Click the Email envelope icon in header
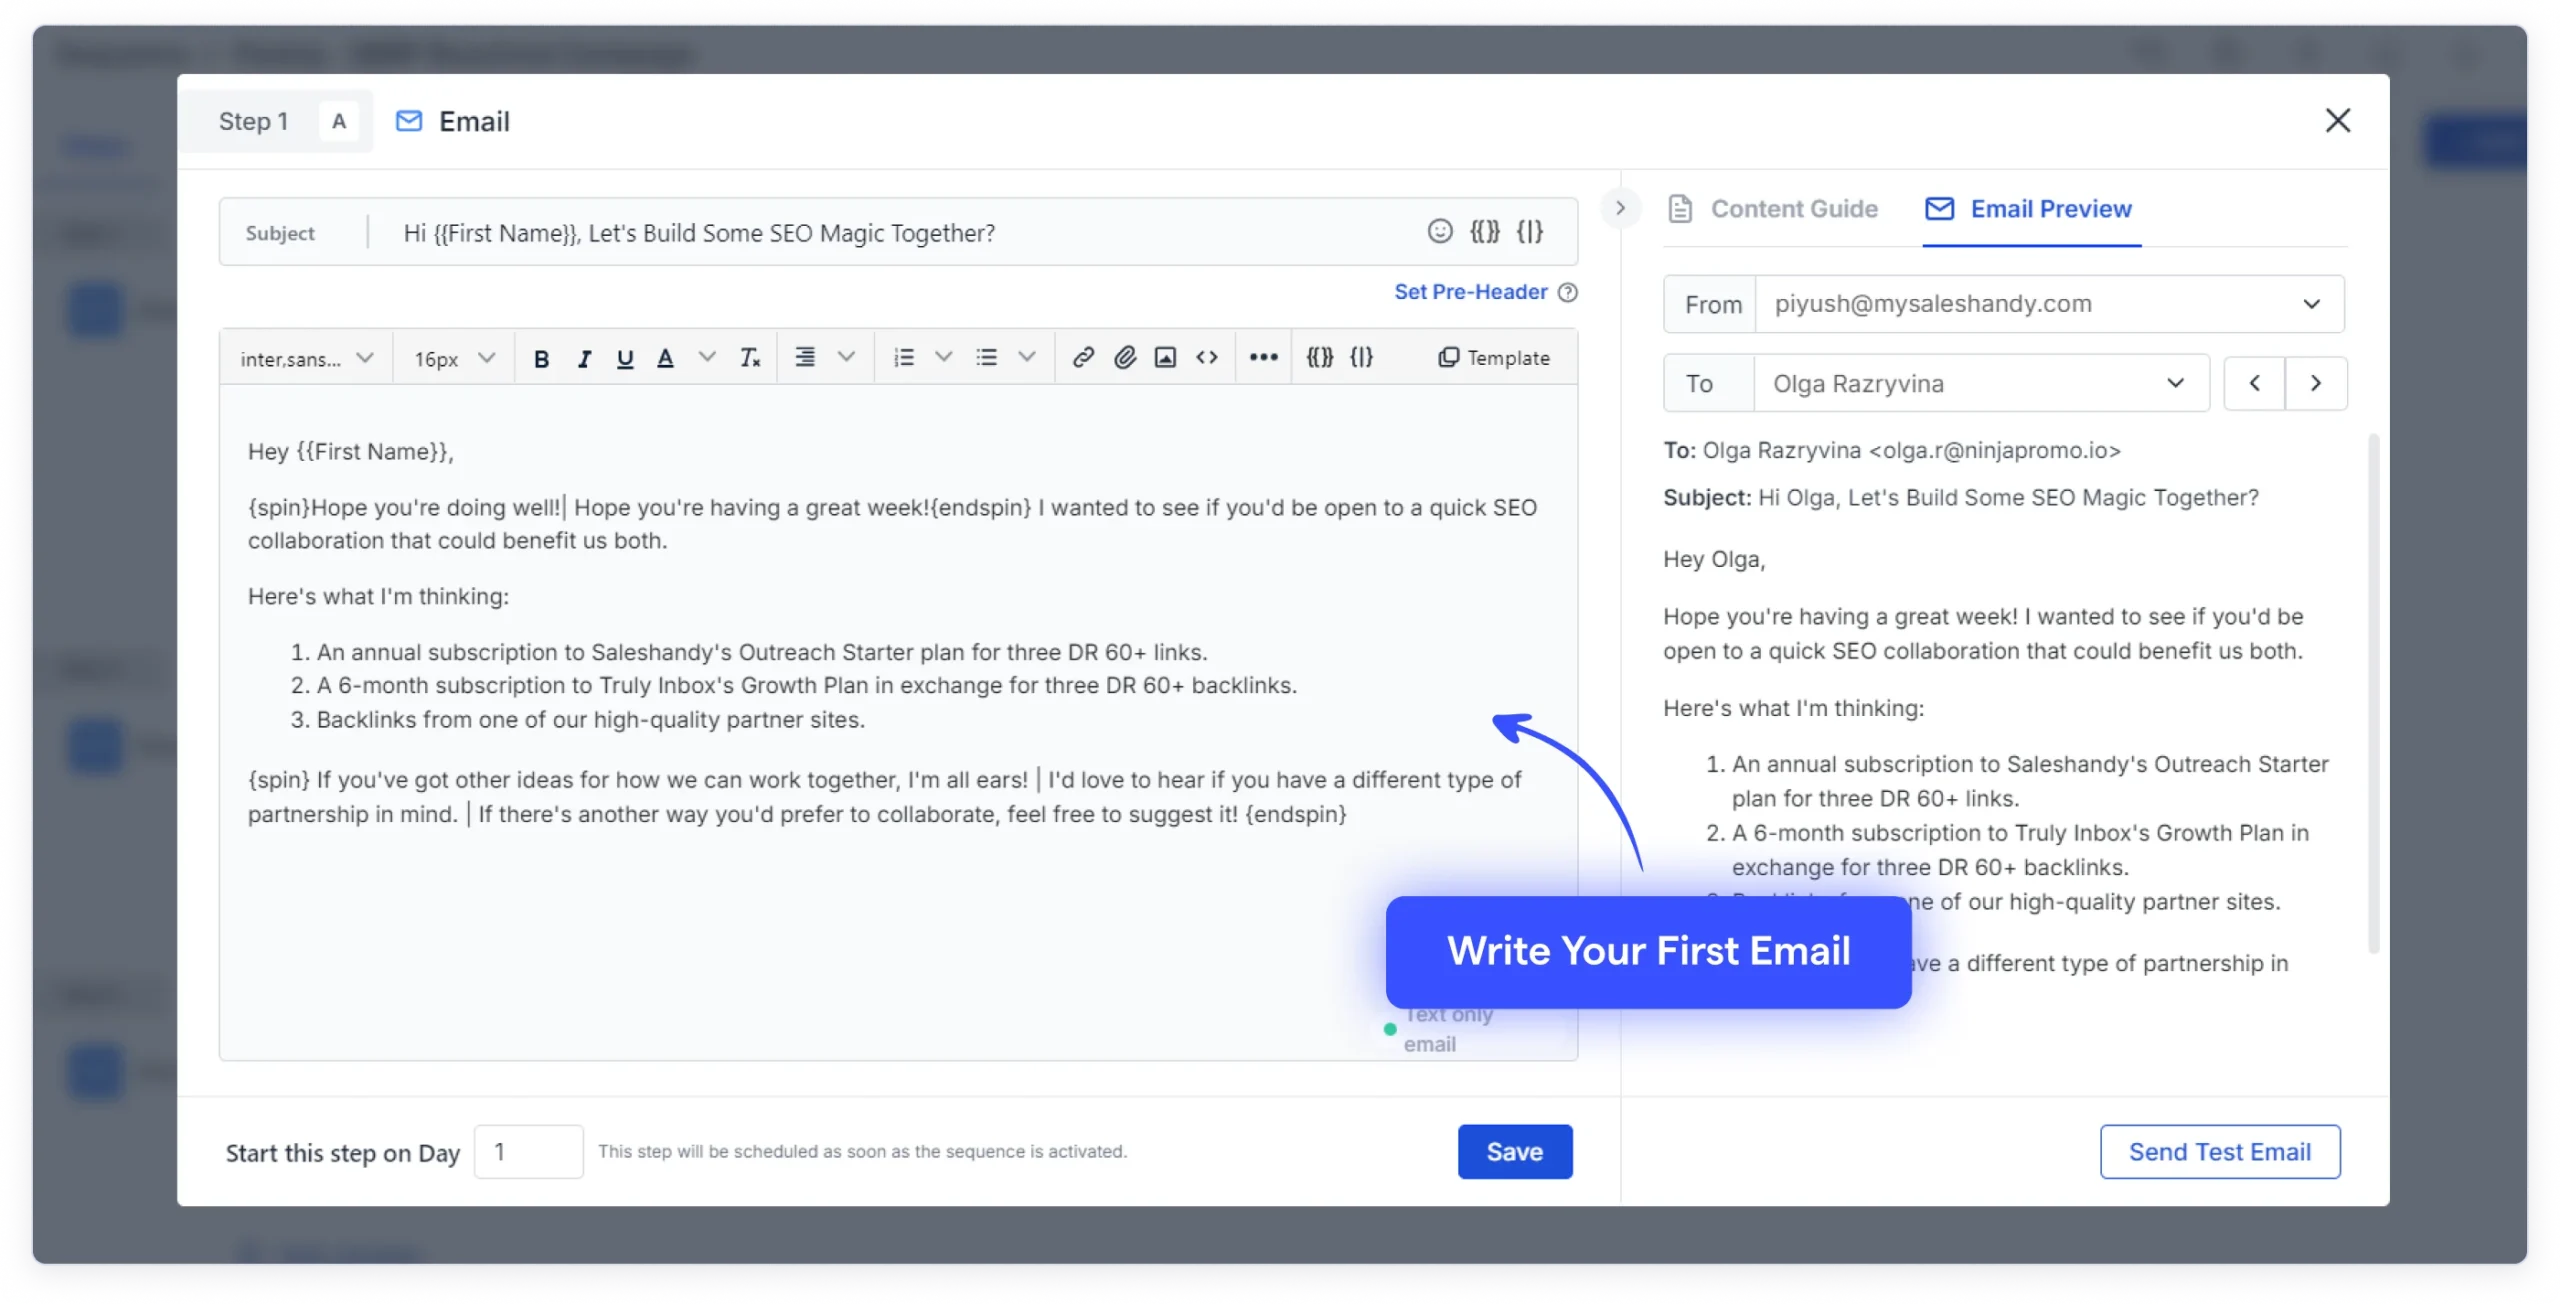2560x1304 pixels. pos(409,121)
